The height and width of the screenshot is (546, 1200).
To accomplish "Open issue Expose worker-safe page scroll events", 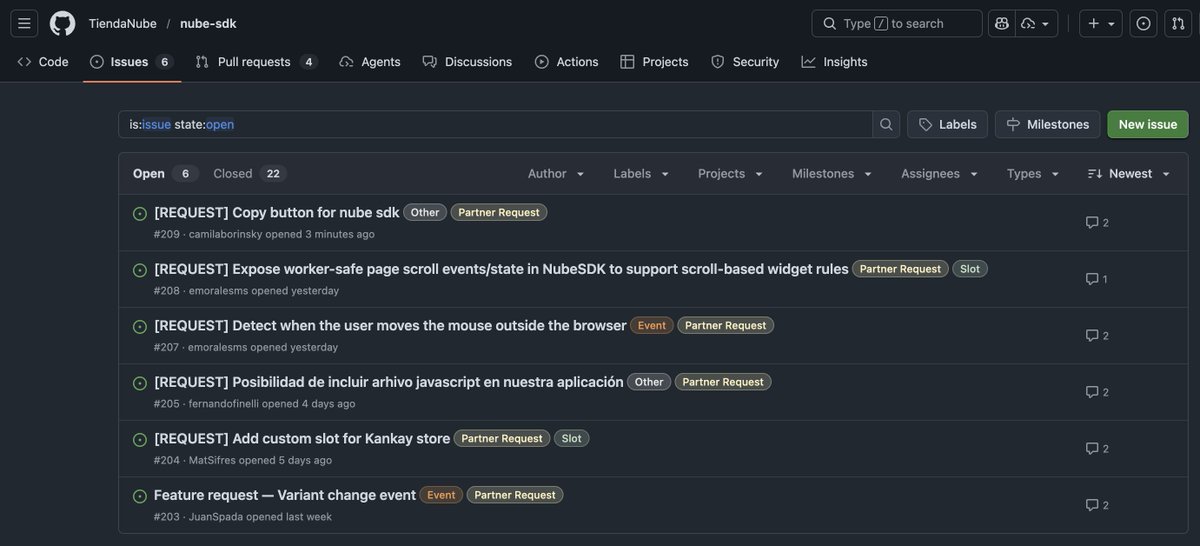I will point(501,269).
